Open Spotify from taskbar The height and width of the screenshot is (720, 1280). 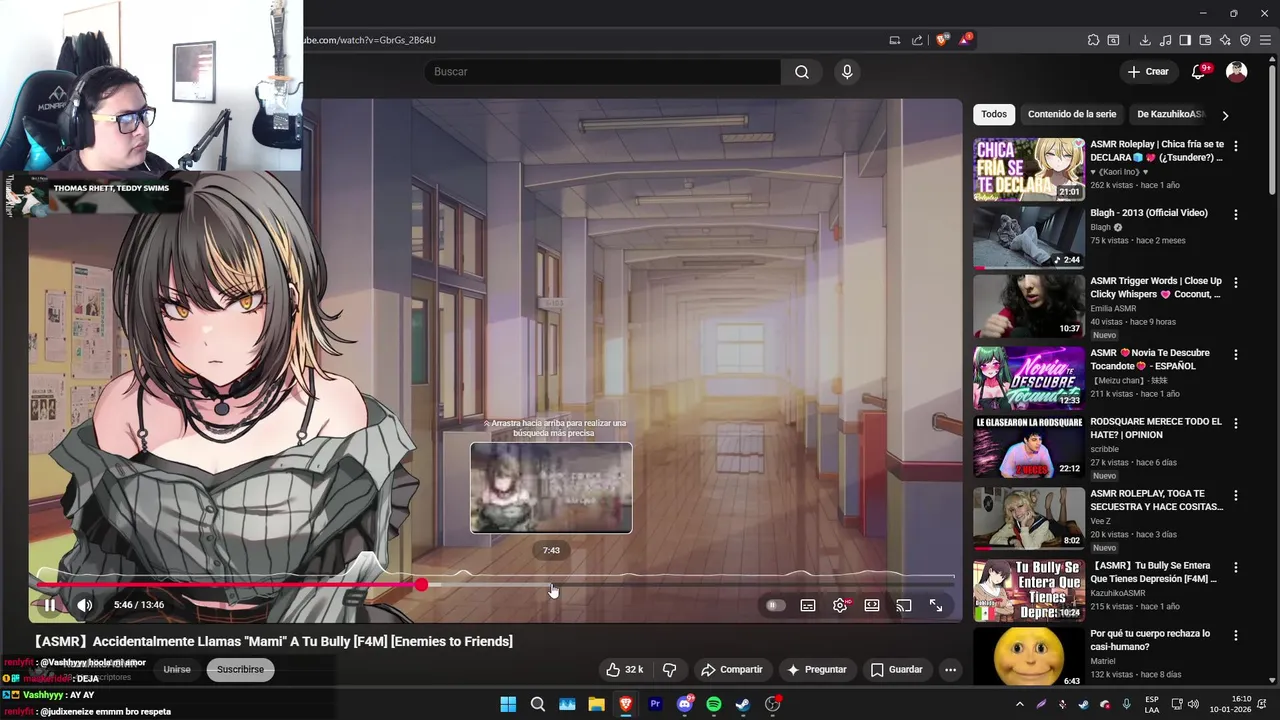point(714,704)
